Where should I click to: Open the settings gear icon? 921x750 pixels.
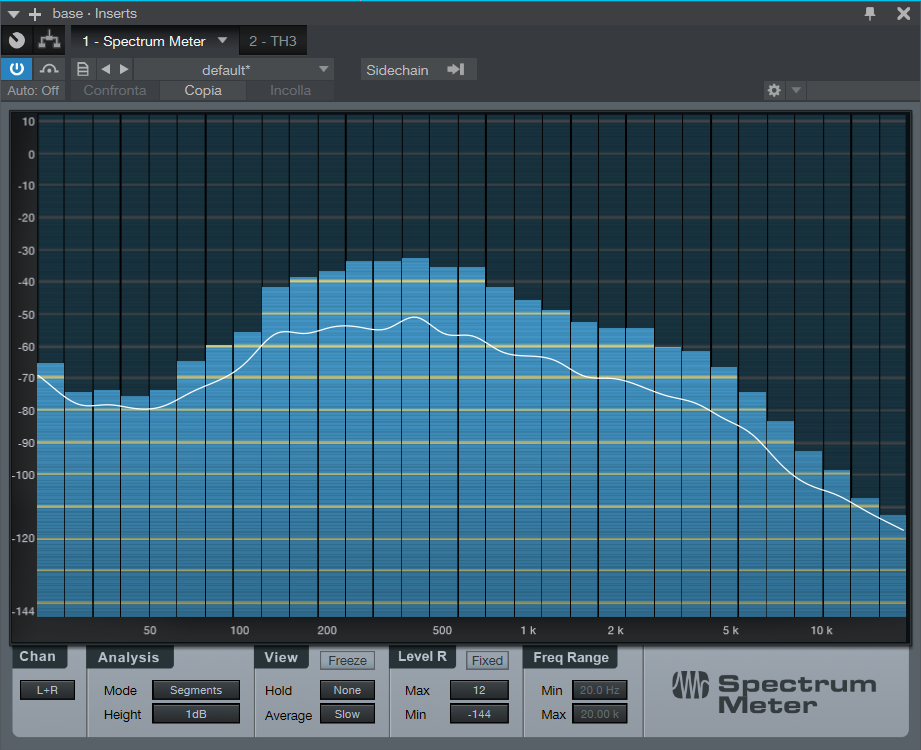773,90
